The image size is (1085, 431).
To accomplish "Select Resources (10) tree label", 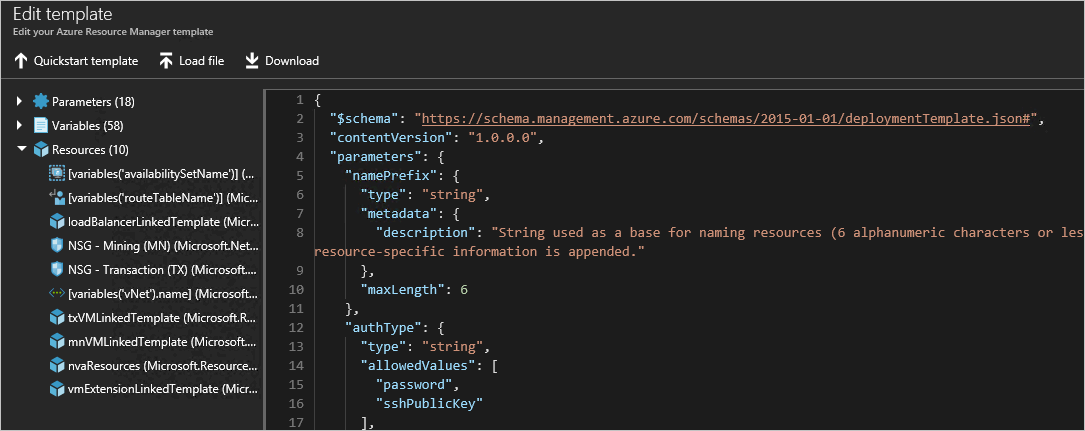I will (91, 149).
